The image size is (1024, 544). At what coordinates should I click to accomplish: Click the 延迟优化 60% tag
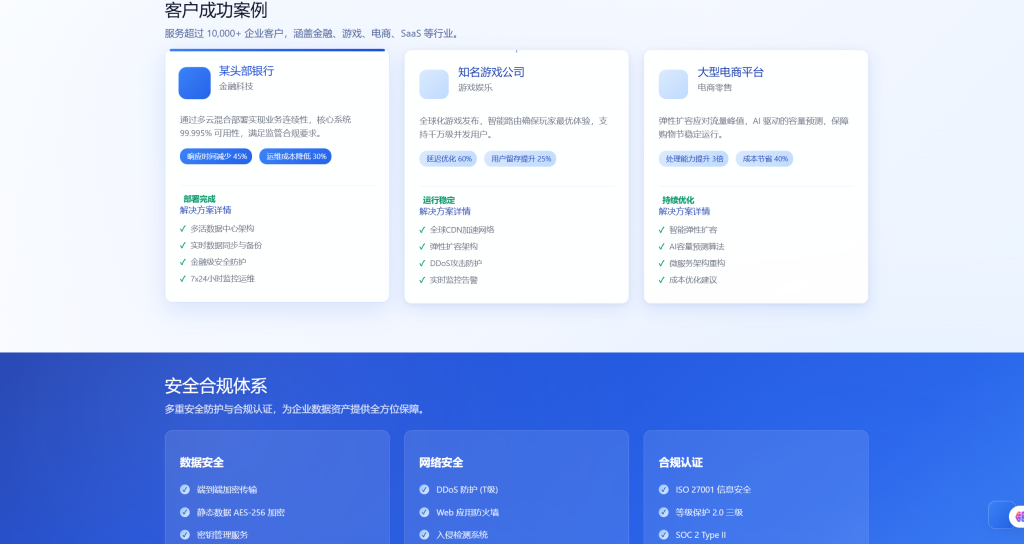pyautogui.click(x=448, y=159)
